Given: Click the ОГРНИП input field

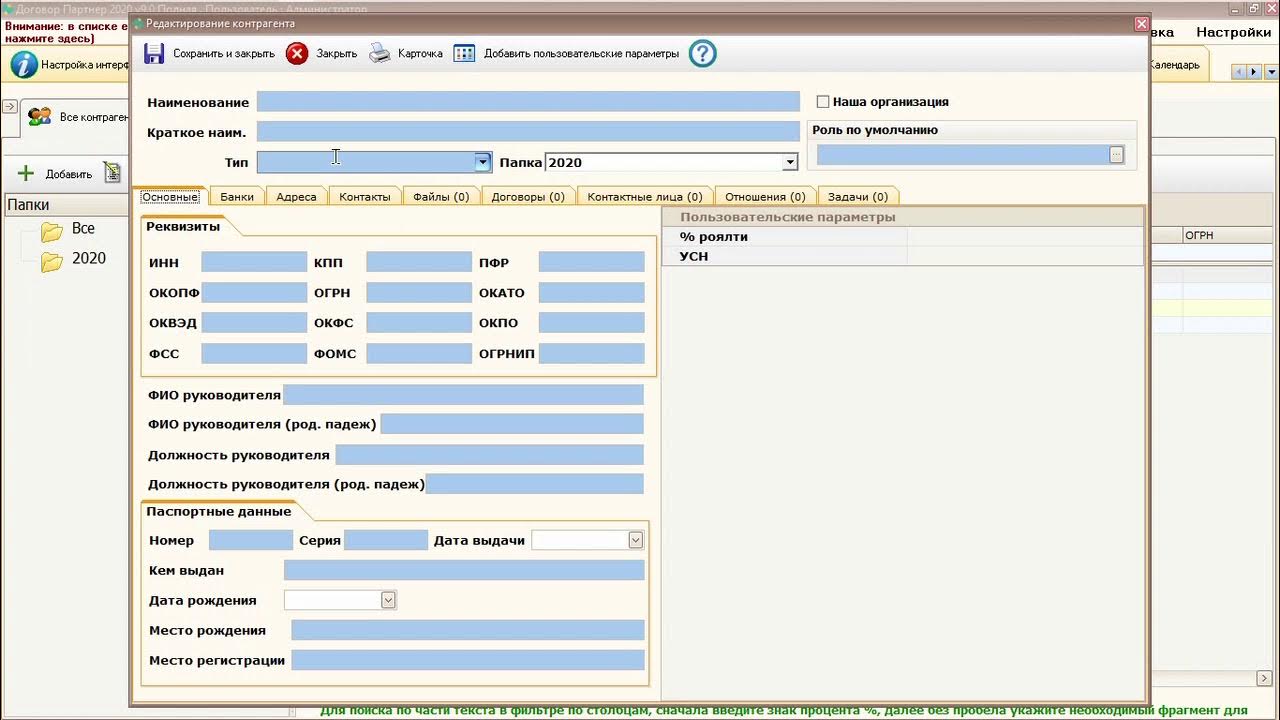Looking at the screenshot, I should point(591,353).
